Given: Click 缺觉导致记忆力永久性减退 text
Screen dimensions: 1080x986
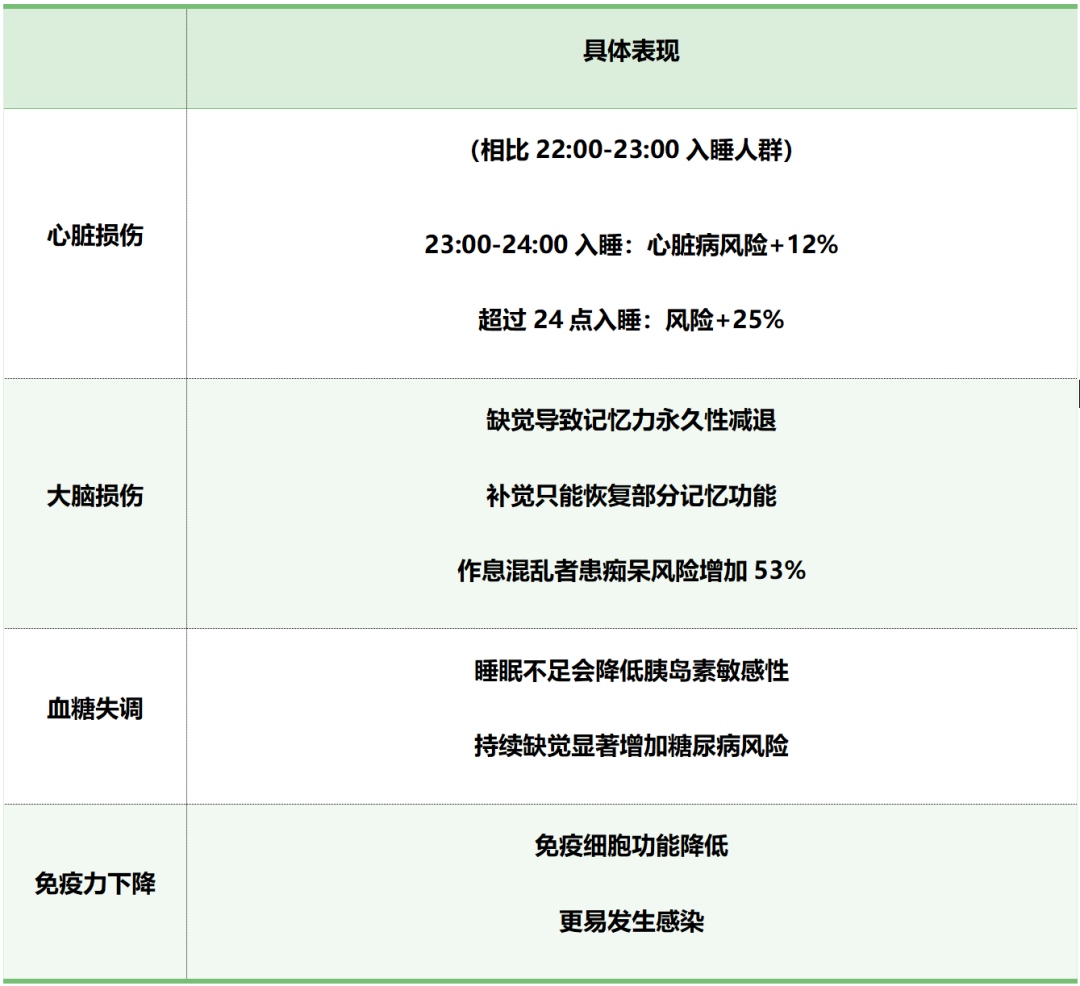Looking at the screenshot, I should (631, 420).
